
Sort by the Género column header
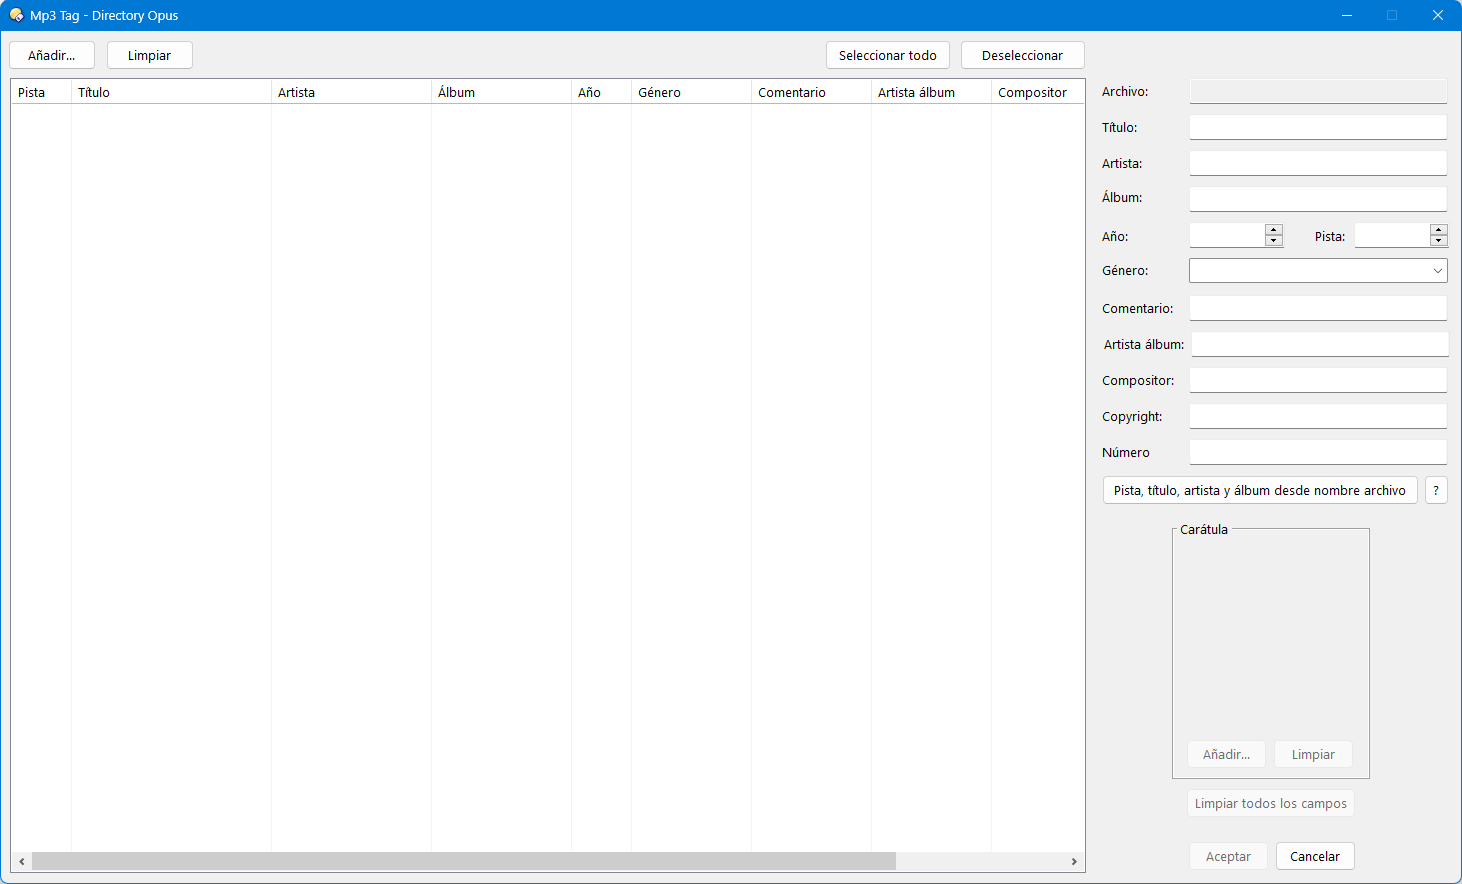point(690,92)
